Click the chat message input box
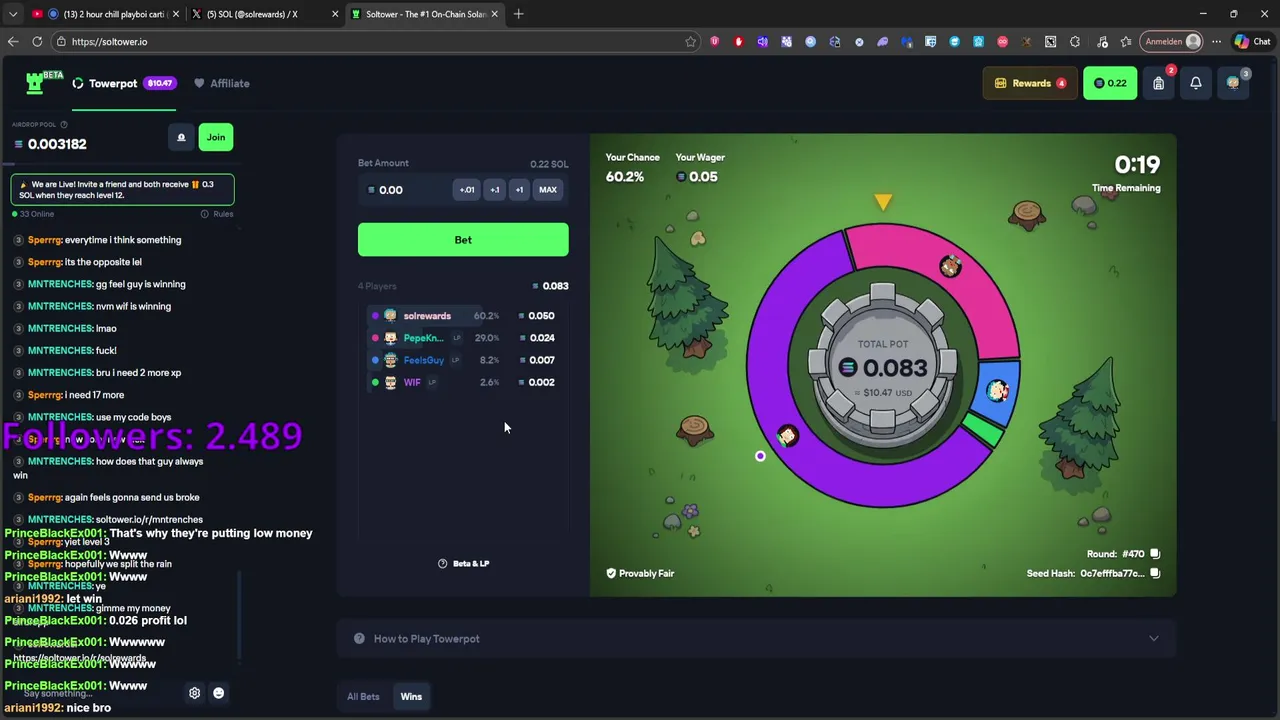The image size is (1280, 720). (x=95, y=693)
